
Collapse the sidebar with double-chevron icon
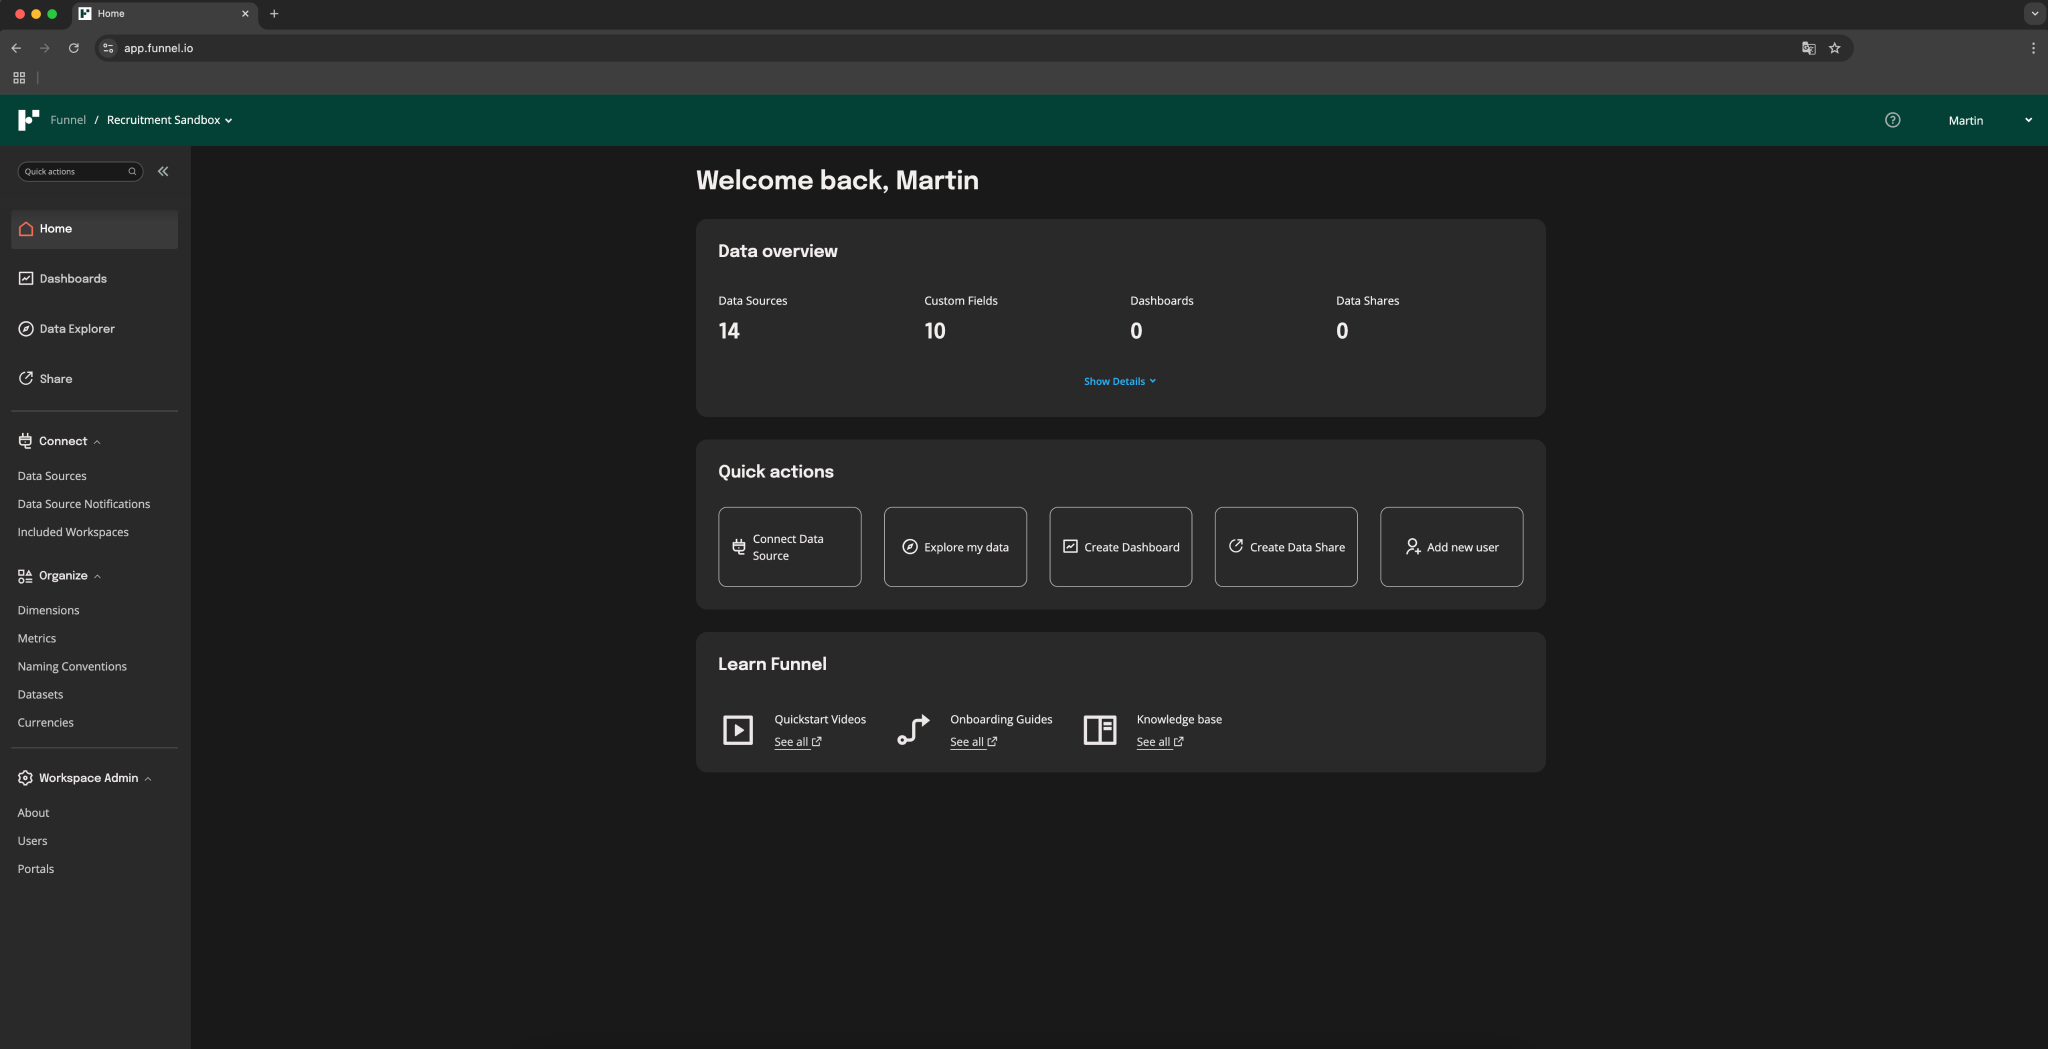pos(163,171)
